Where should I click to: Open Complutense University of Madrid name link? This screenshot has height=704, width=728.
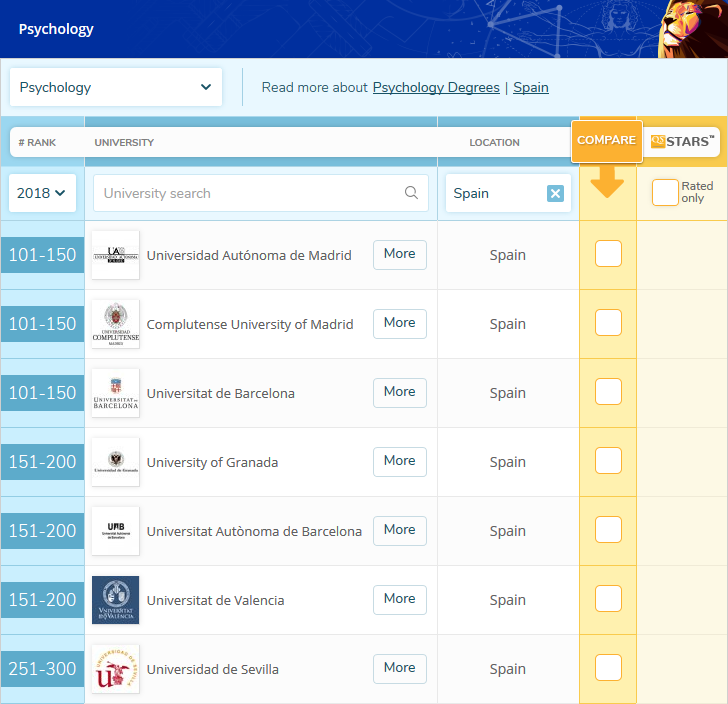(250, 324)
